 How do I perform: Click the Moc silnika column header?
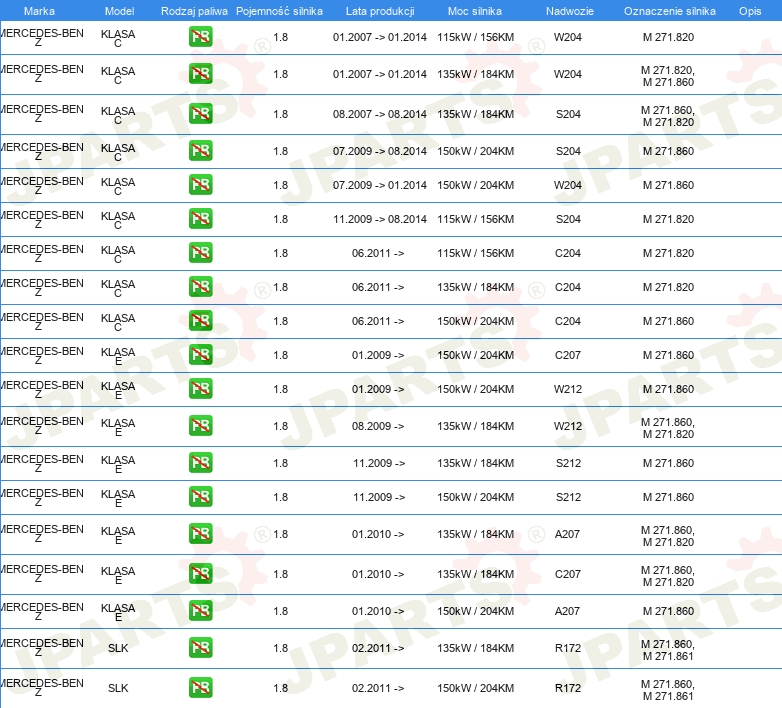click(x=475, y=10)
